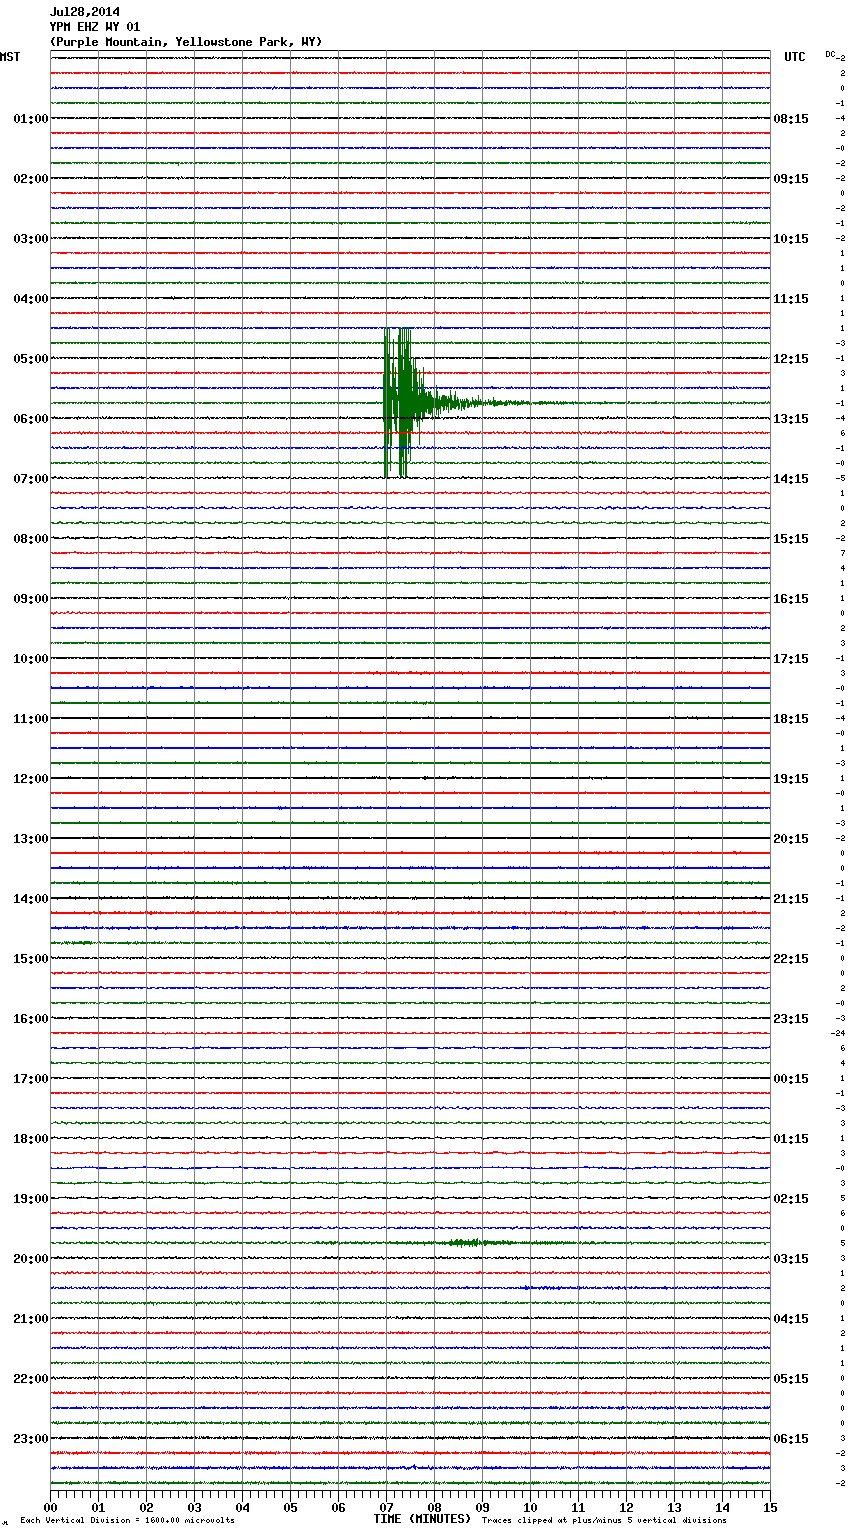Click "Each Vertical Division = 1600.00 microvolts" note
This screenshot has height=1534, width=850.
click(x=127, y=1521)
